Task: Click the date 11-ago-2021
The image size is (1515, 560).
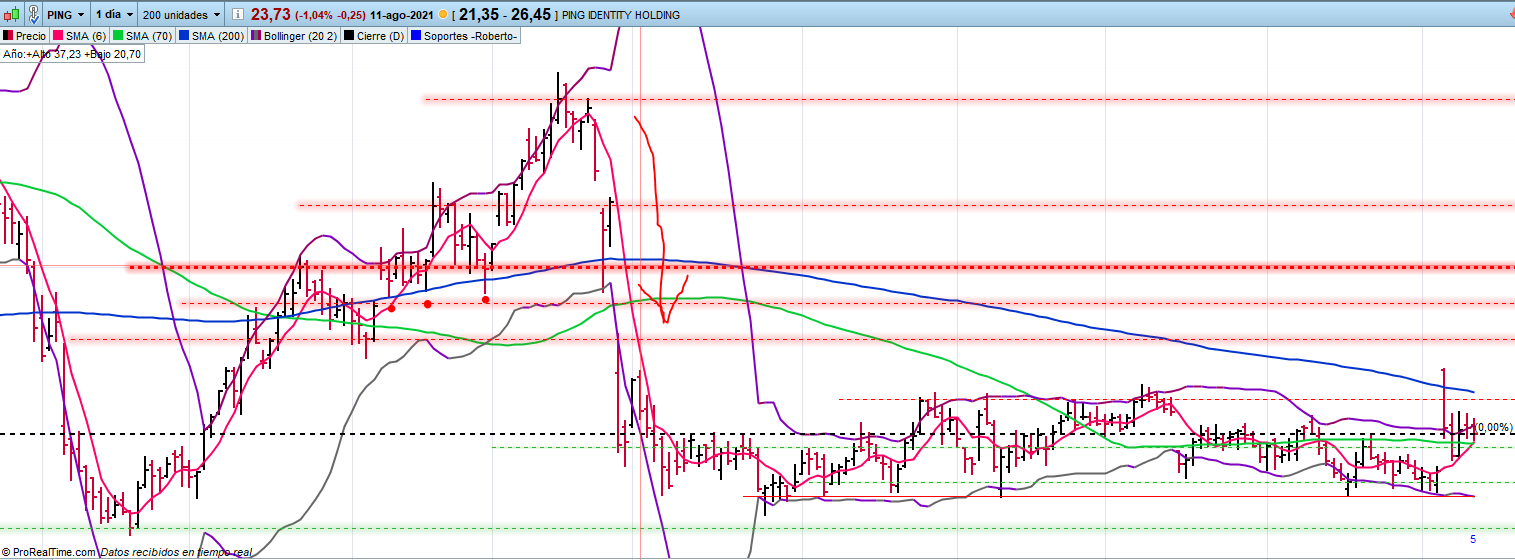Action: [402, 15]
